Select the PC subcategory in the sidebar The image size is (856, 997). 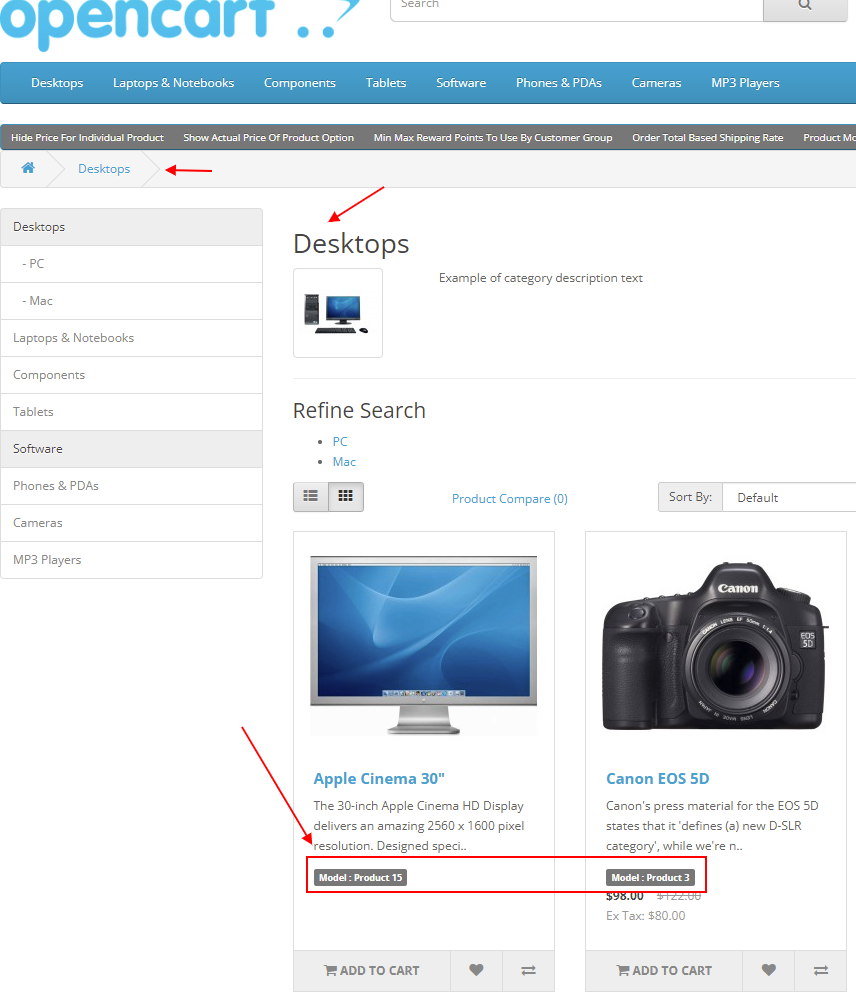[x=36, y=263]
